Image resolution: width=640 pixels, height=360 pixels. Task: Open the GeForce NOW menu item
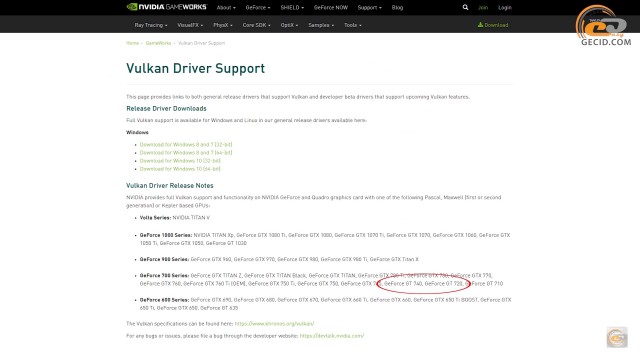(331, 7)
